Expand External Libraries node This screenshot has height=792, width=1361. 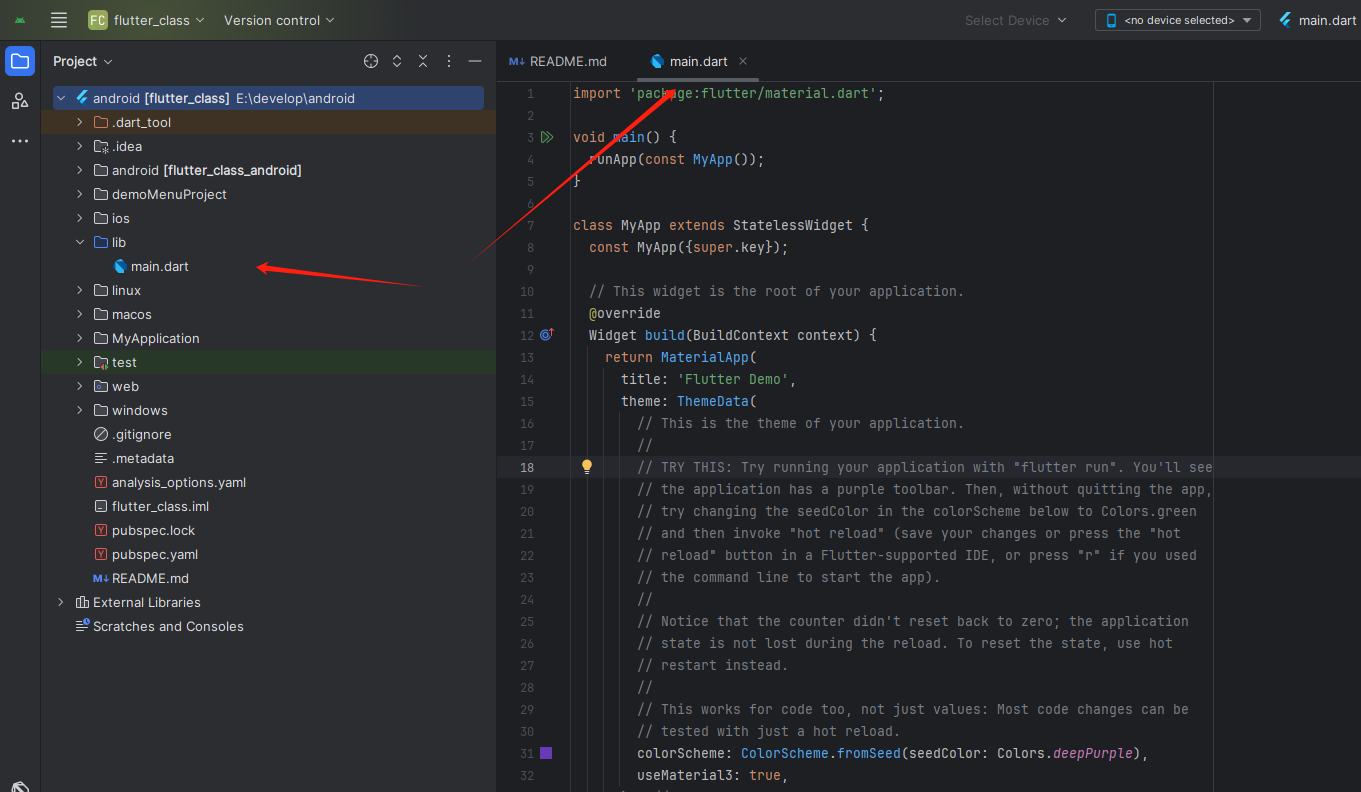61,602
